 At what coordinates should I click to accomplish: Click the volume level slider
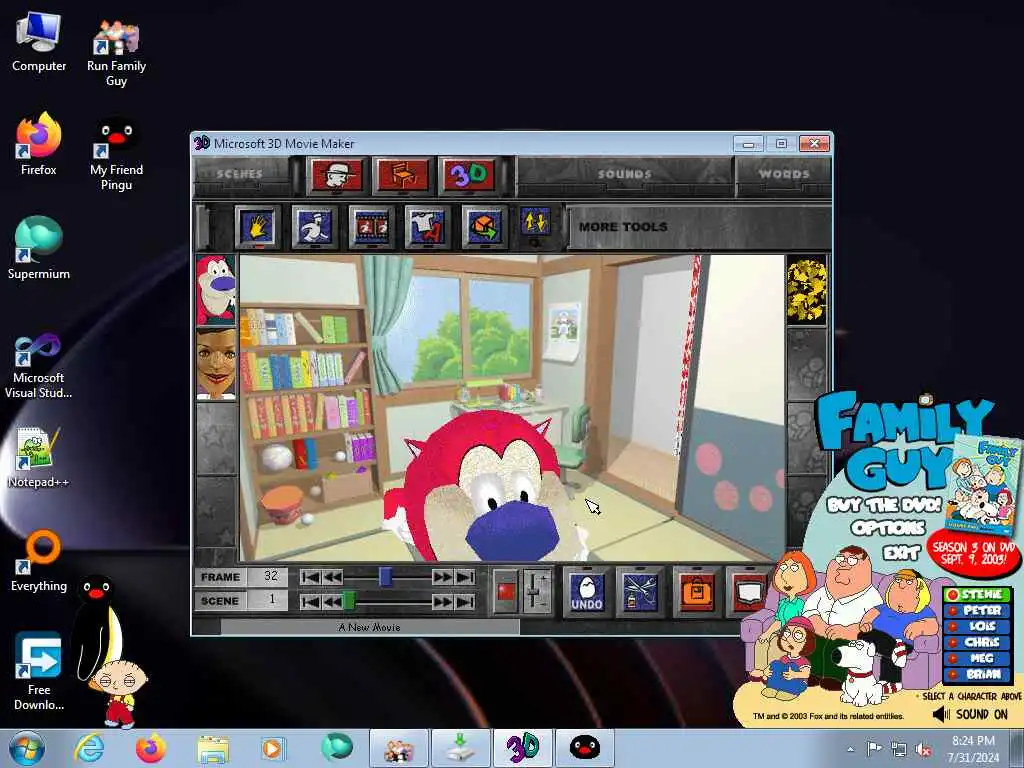(x=534, y=592)
